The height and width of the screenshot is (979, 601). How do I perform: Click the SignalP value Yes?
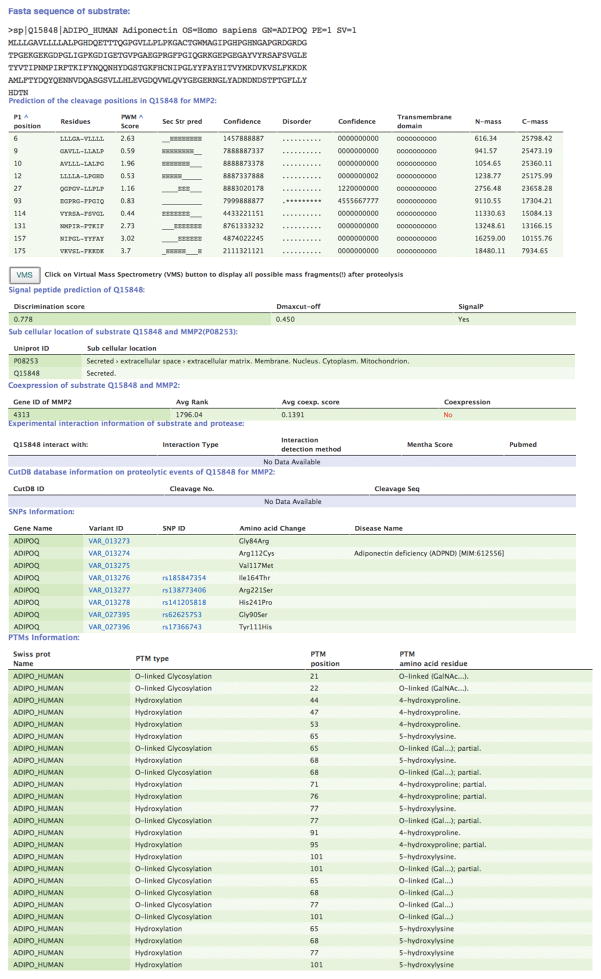(x=464, y=319)
